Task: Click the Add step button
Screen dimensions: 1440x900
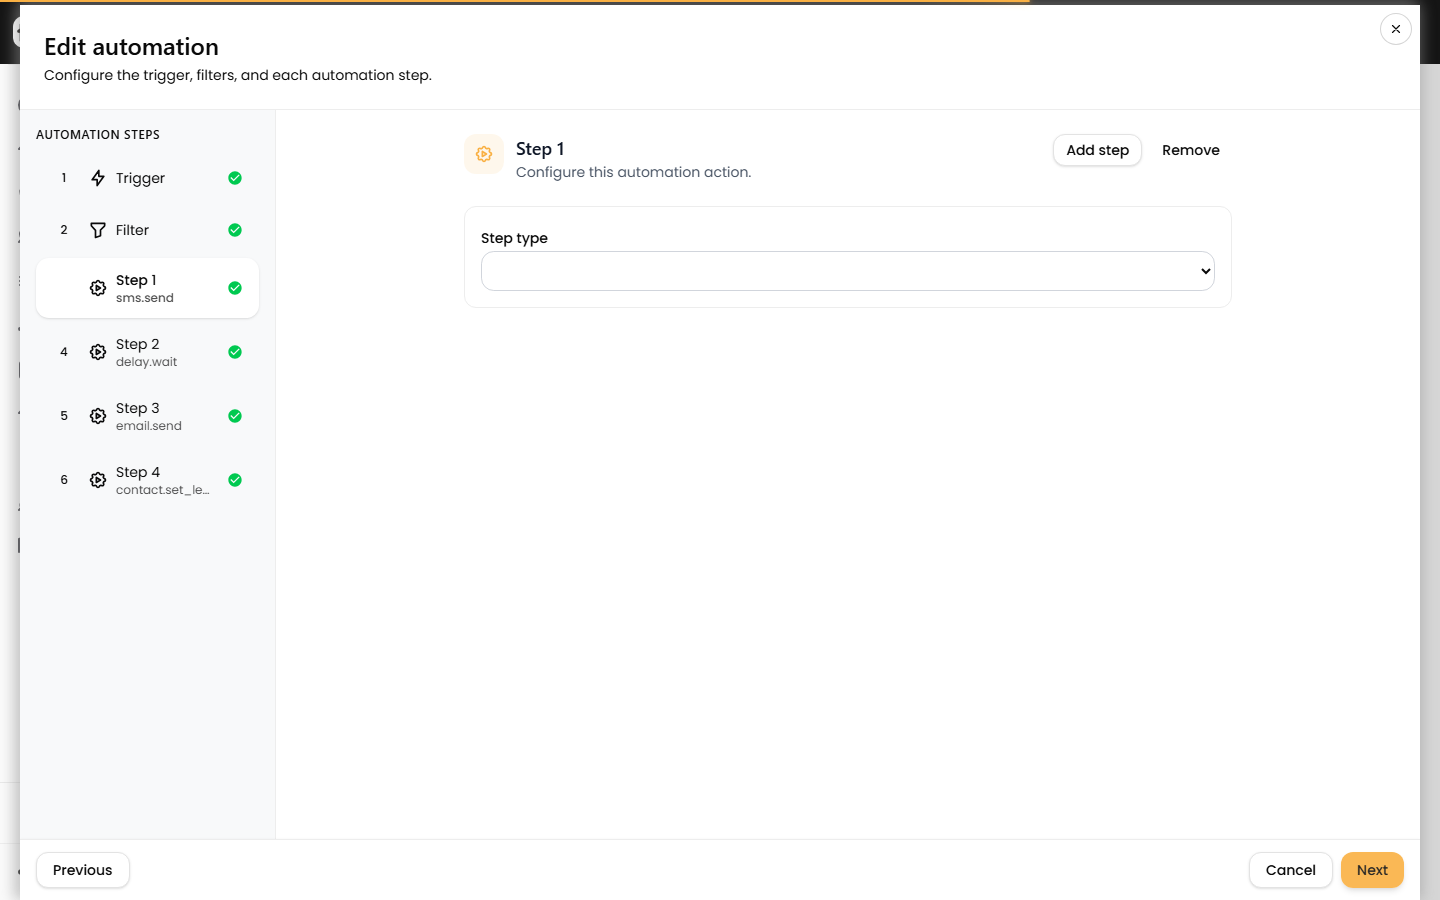Action: [1097, 150]
